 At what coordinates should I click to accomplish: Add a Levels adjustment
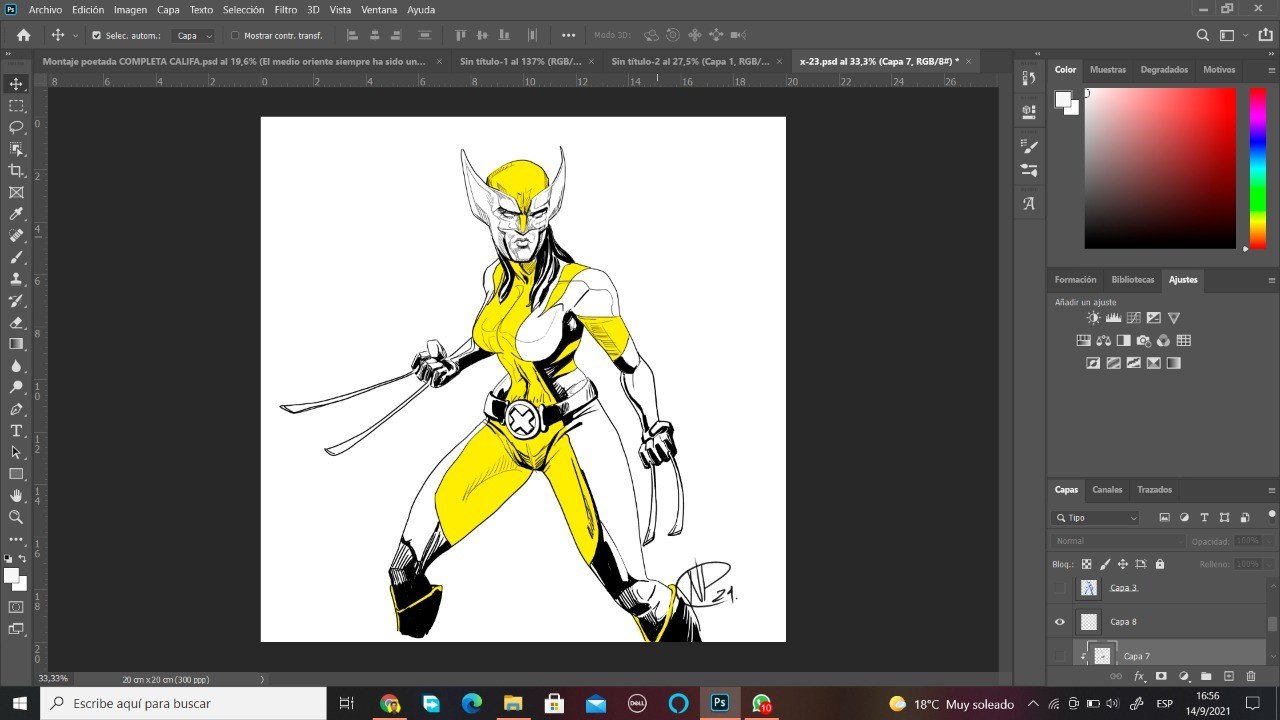tap(1113, 318)
